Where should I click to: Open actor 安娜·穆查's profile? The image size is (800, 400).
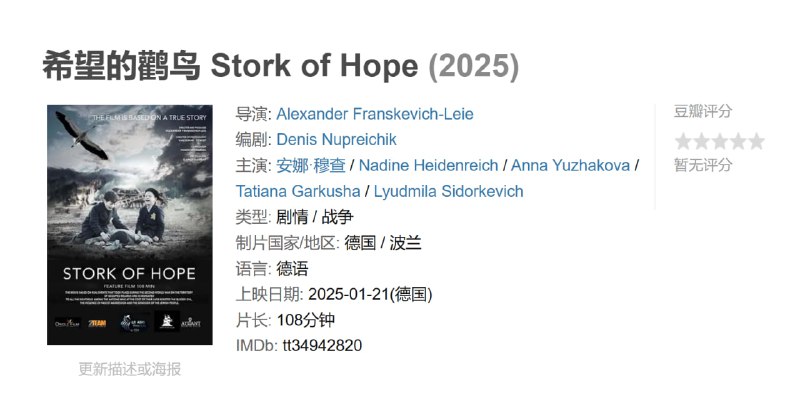coord(312,165)
